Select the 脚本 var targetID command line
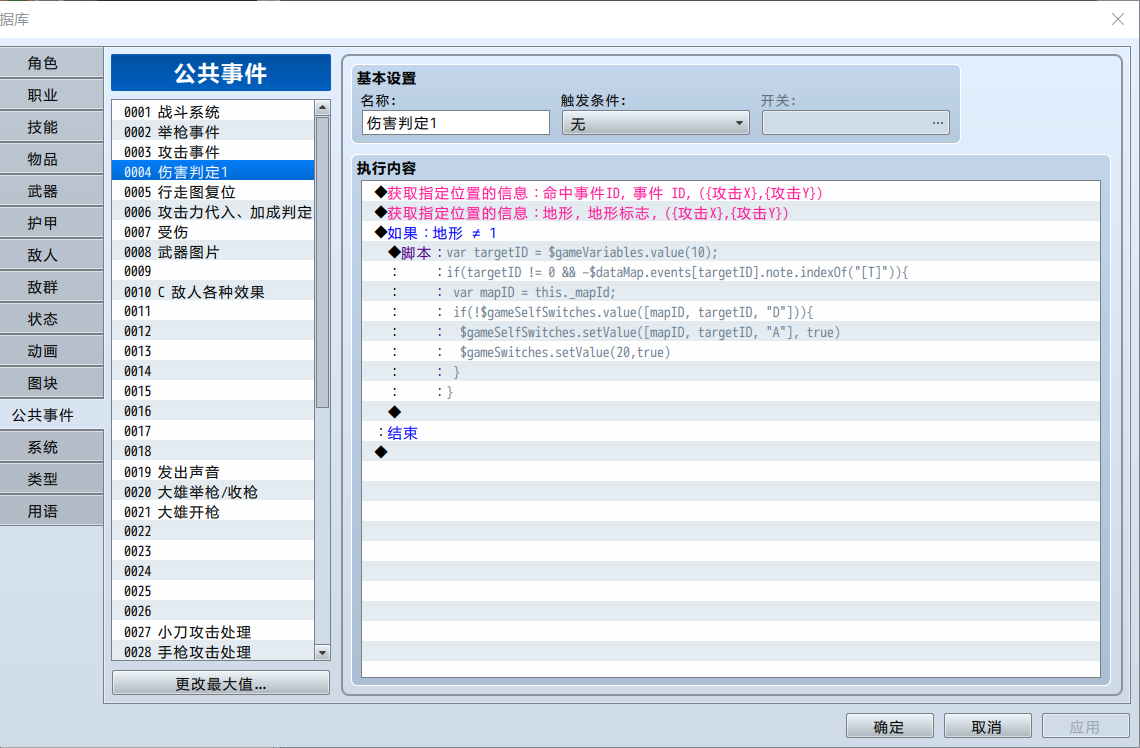Viewport: 1140px width, 748px height. click(x=731, y=252)
